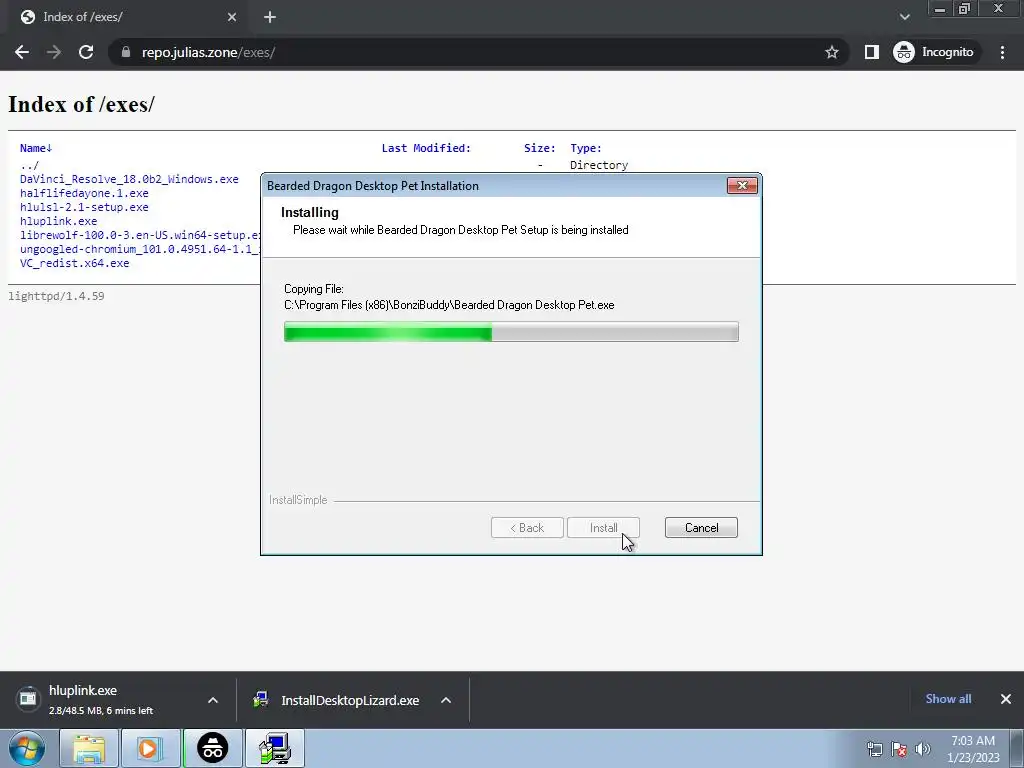Open the clock showing 7:03 AM
Viewport: 1024px width, 768px height.
point(973,749)
